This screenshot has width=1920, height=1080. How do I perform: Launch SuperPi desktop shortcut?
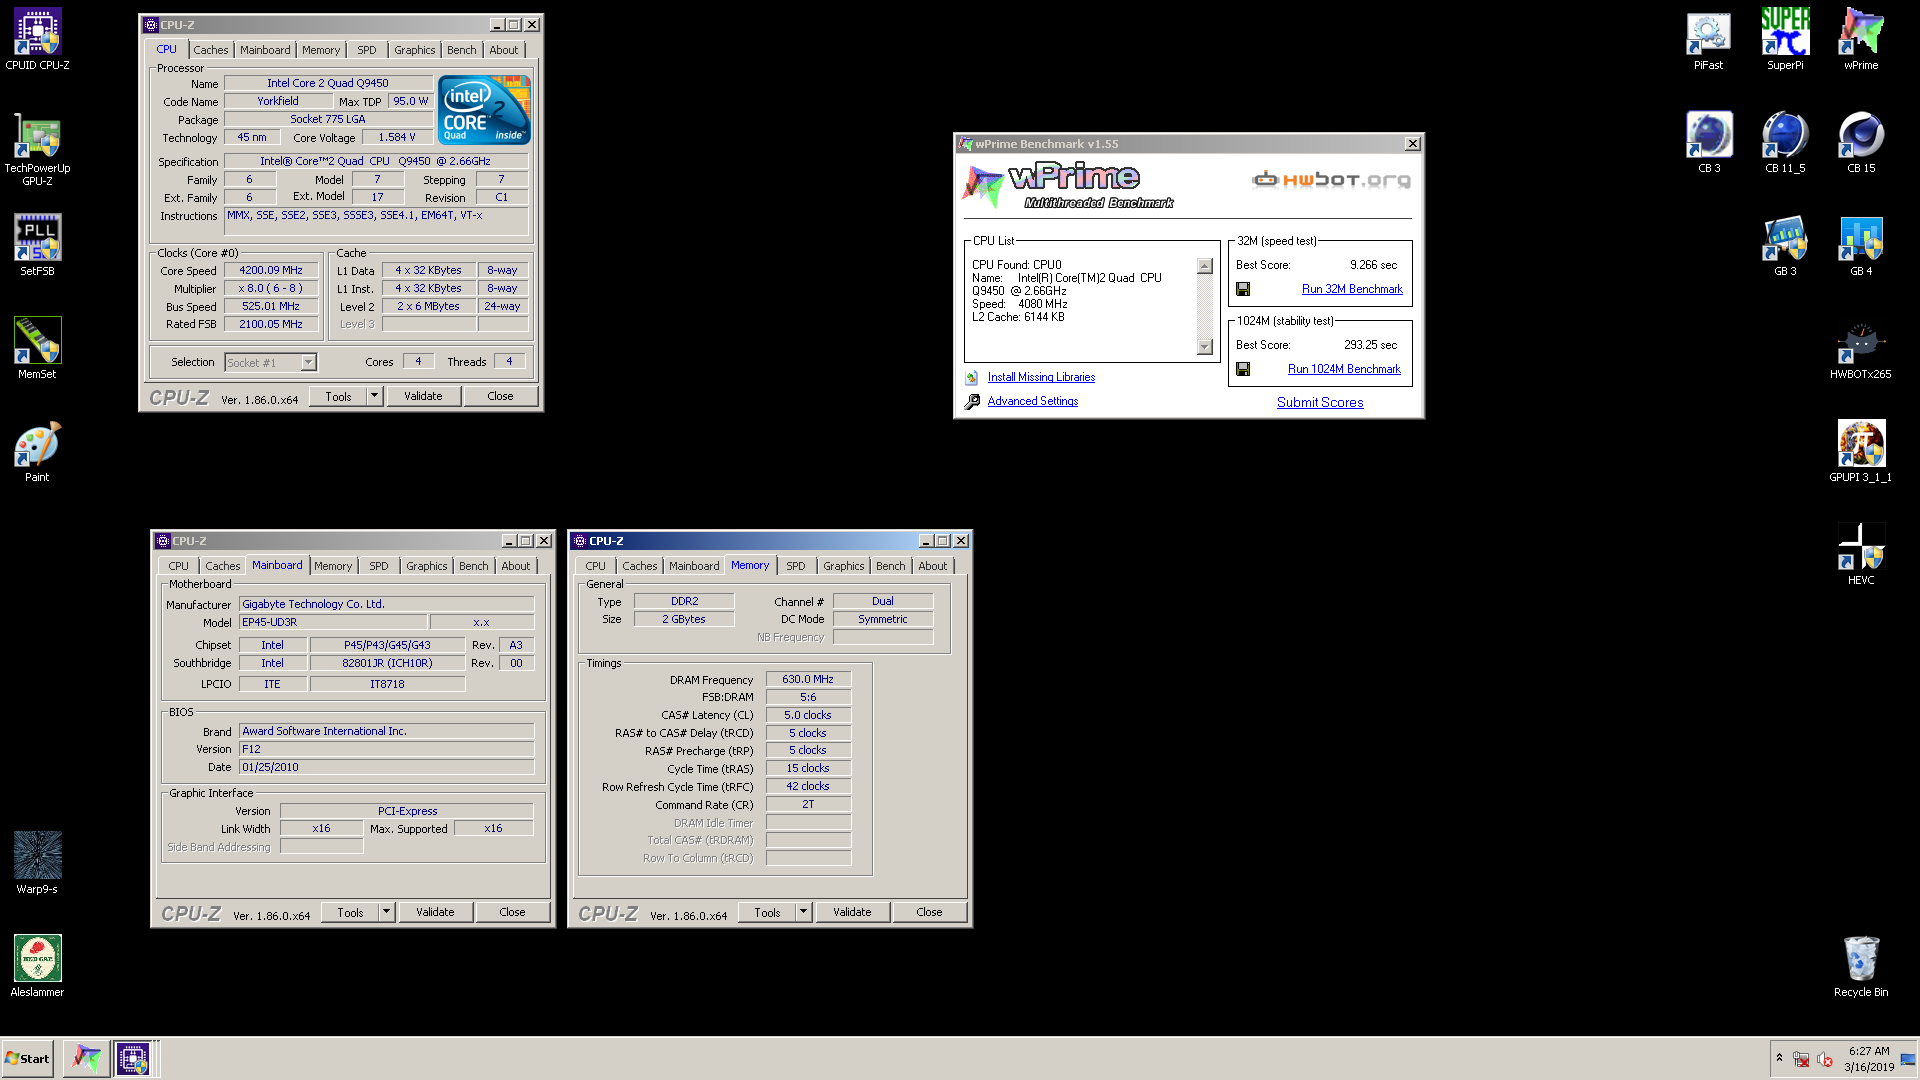point(1785,40)
